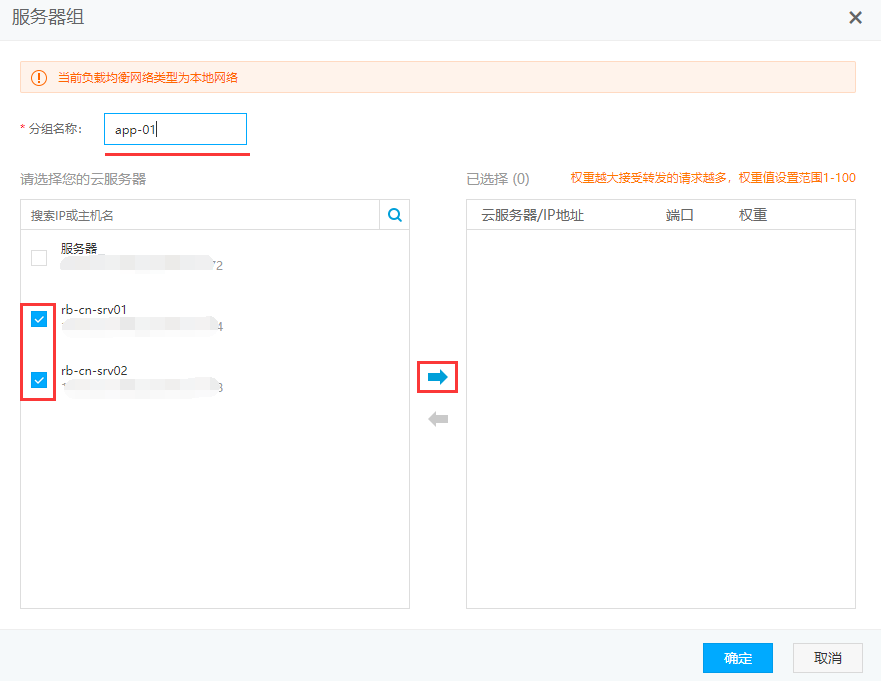Viewport: 881px width, 681px height.
Task: Click the 服务器组 dialog title
Action: [x=49, y=17]
